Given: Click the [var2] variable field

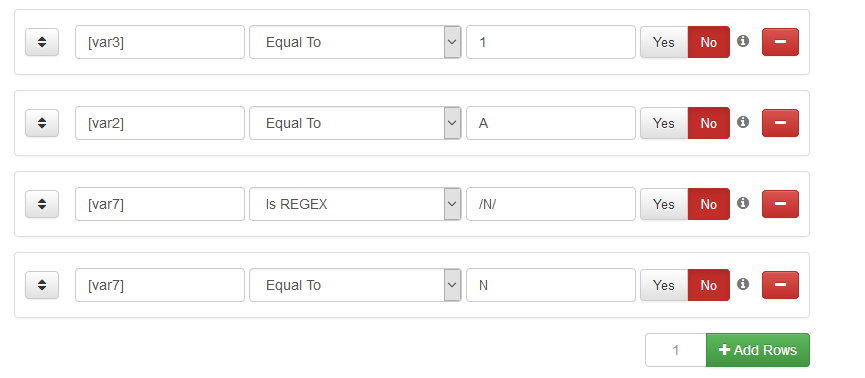Looking at the screenshot, I should 160,123.
